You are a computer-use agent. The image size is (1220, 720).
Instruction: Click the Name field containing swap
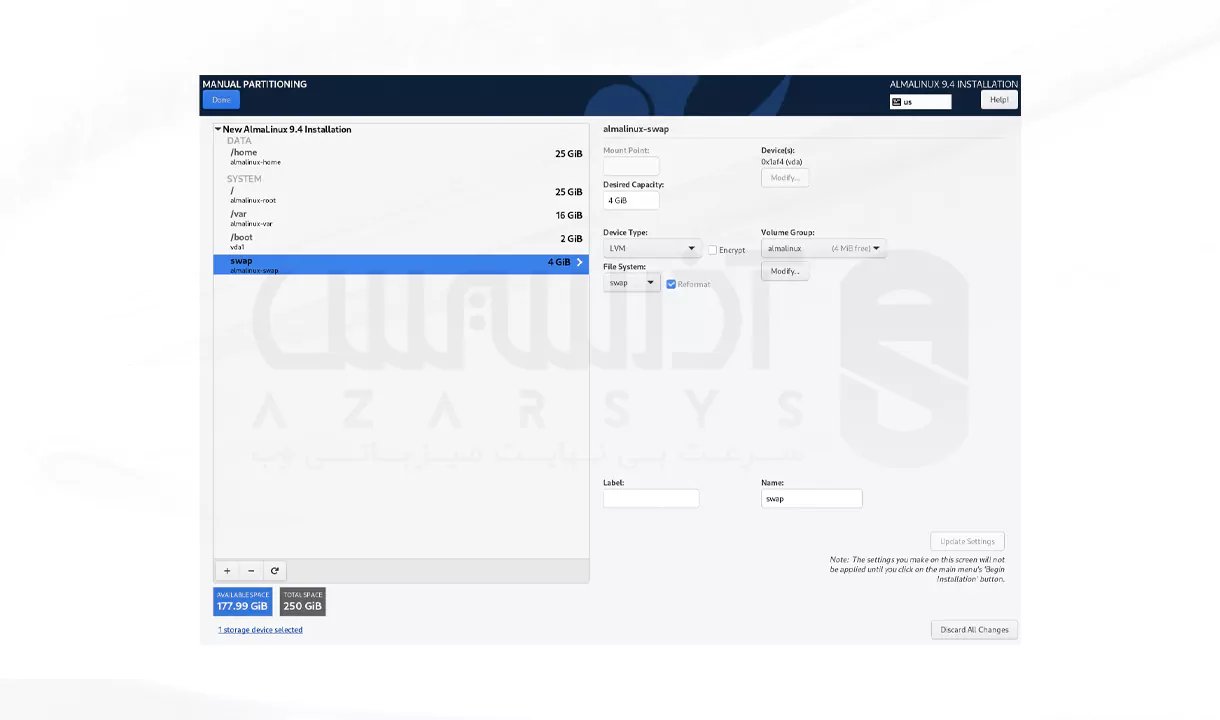tap(811, 498)
